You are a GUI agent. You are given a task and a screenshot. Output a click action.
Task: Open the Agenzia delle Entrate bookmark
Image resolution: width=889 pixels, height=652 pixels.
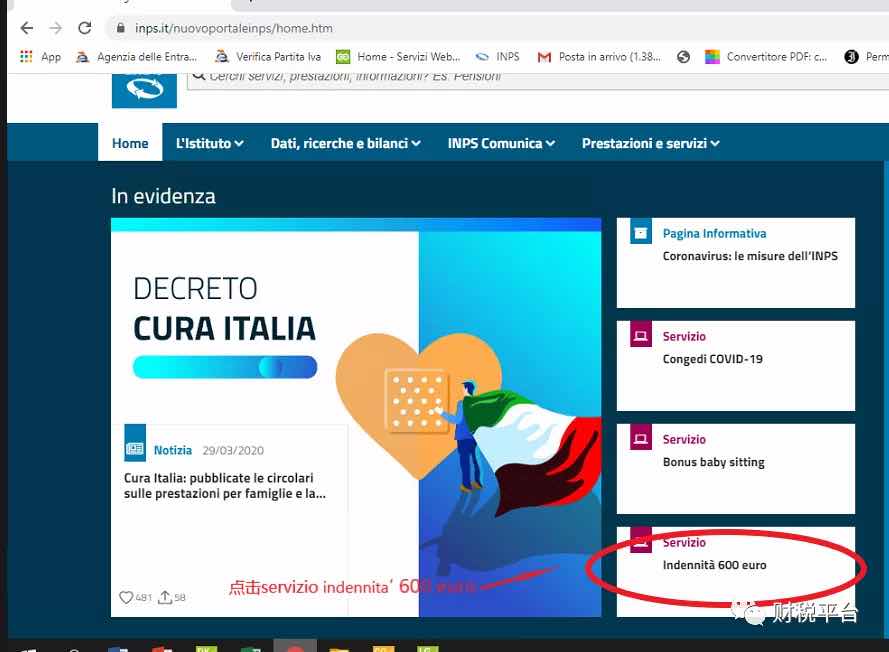pos(137,57)
